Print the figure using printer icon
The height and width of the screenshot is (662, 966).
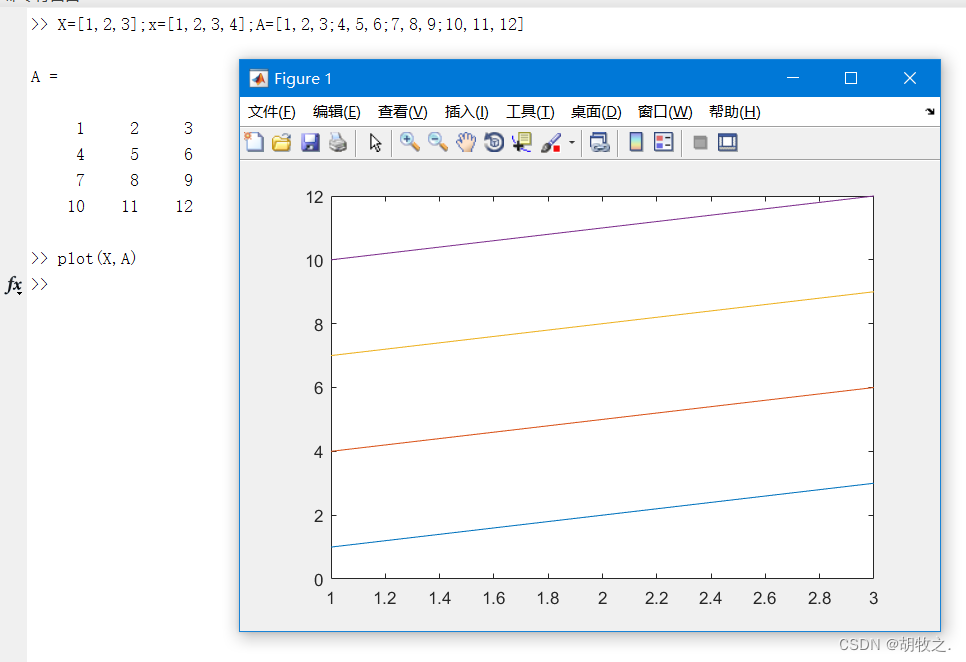[x=338, y=143]
